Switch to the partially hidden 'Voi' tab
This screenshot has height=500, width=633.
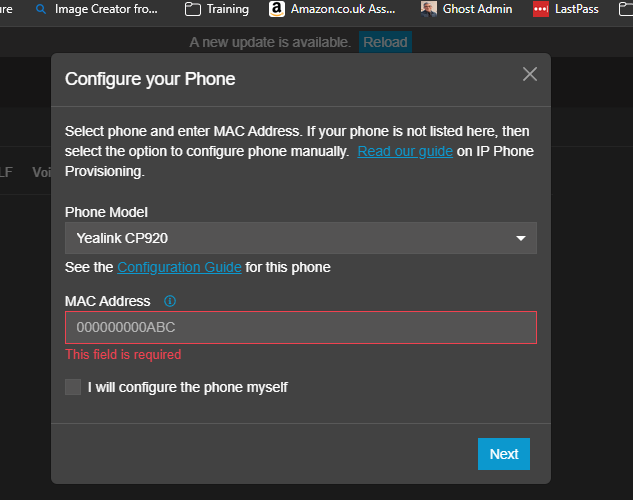point(41,172)
